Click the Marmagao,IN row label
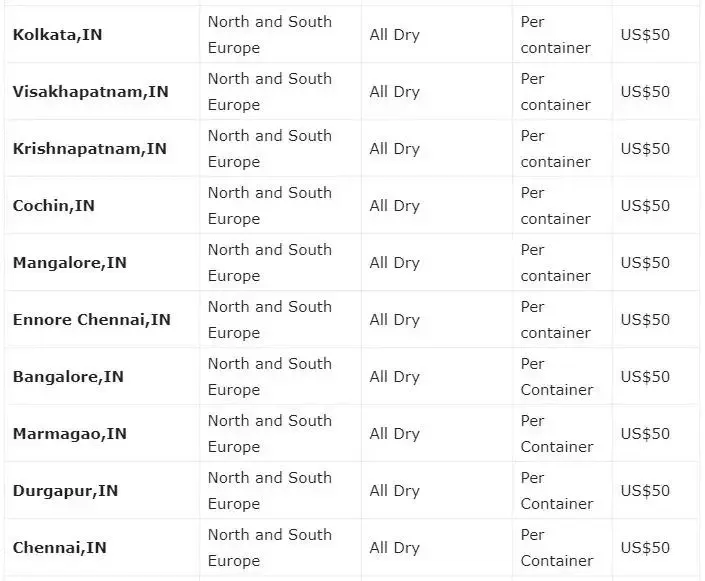This screenshot has height=581, width=705. click(70, 434)
